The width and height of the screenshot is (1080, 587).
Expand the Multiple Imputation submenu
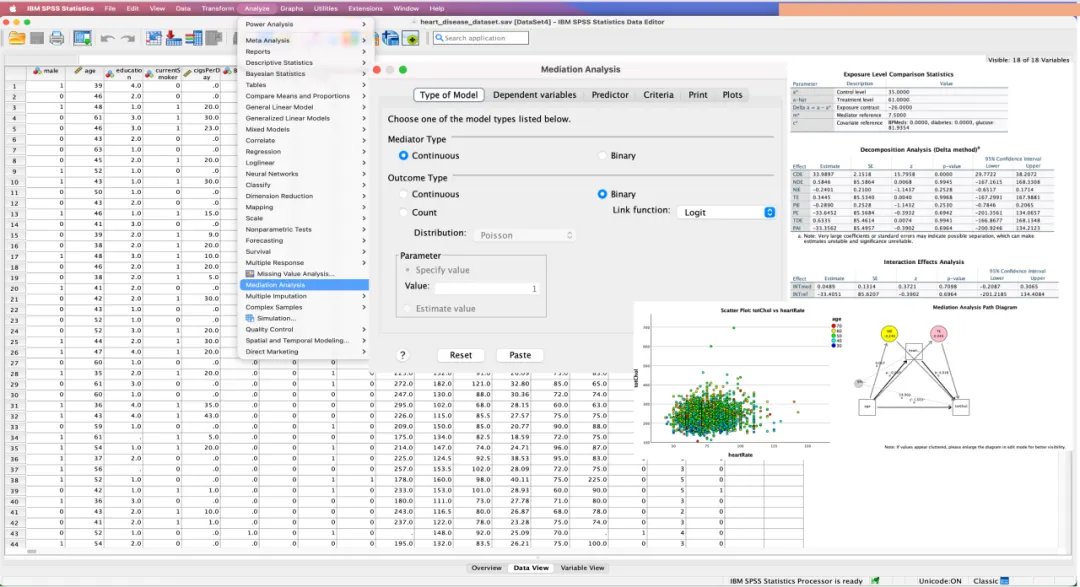tap(304, 296)
